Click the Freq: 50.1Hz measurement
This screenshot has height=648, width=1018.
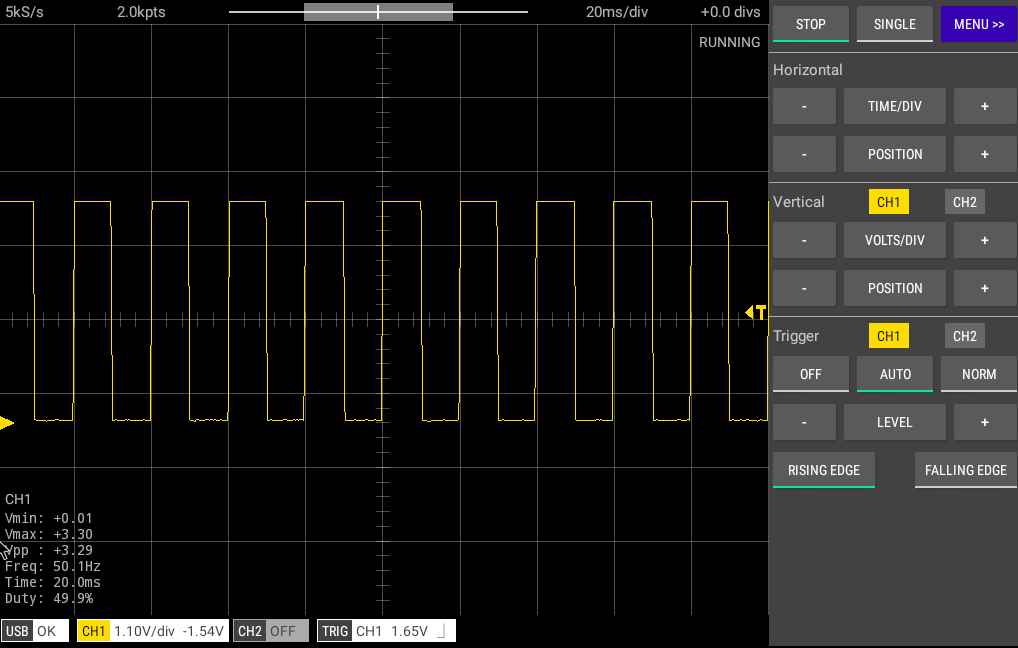click(53, 566)
